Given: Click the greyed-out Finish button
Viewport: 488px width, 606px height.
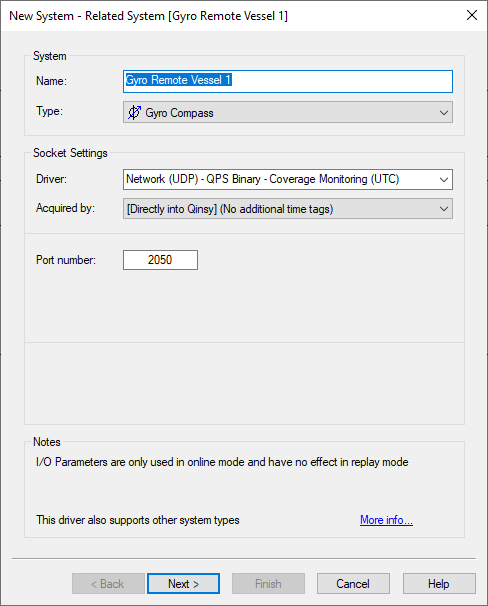Looking at the screenshot, I should pos(268,584).
